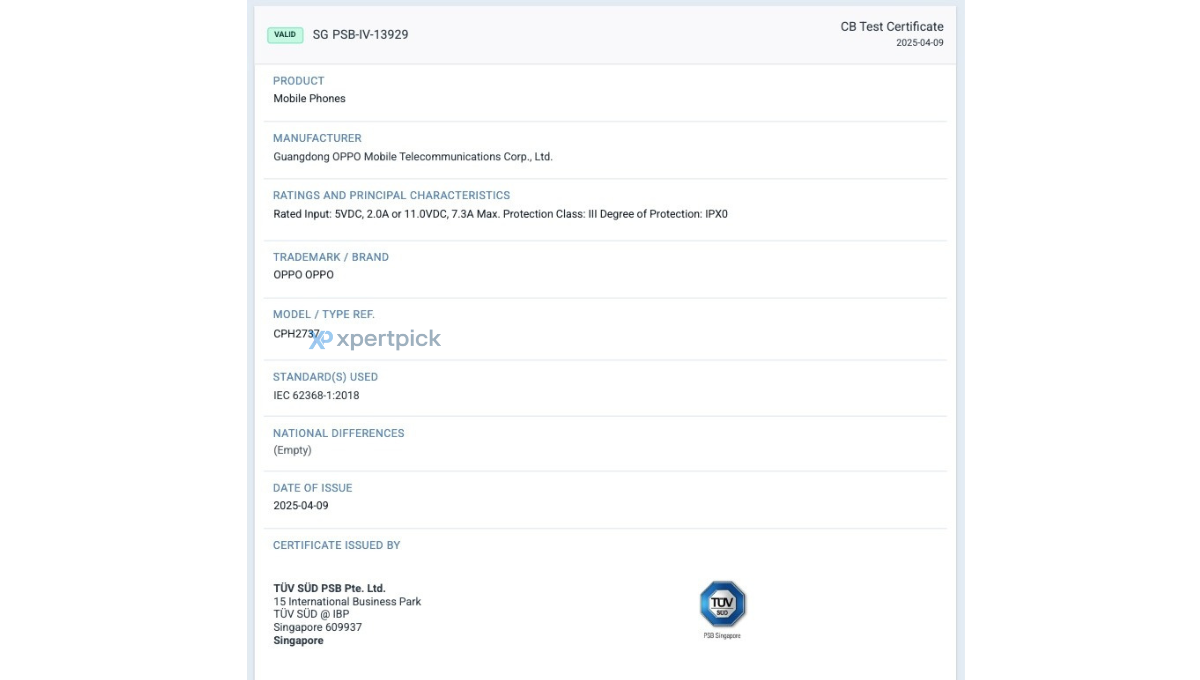Click the STANDARD(S) USED label

tap(326, 377)
